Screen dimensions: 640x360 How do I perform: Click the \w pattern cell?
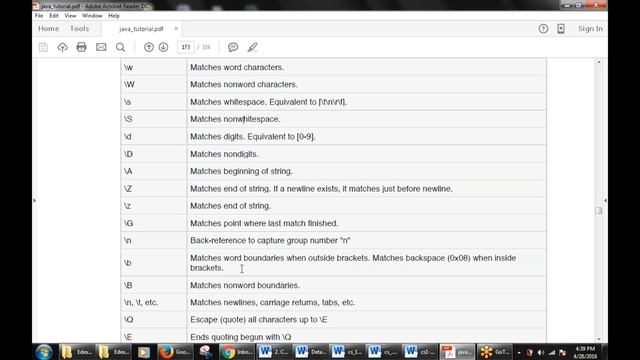pyautogui.click(x=154, y=67)
